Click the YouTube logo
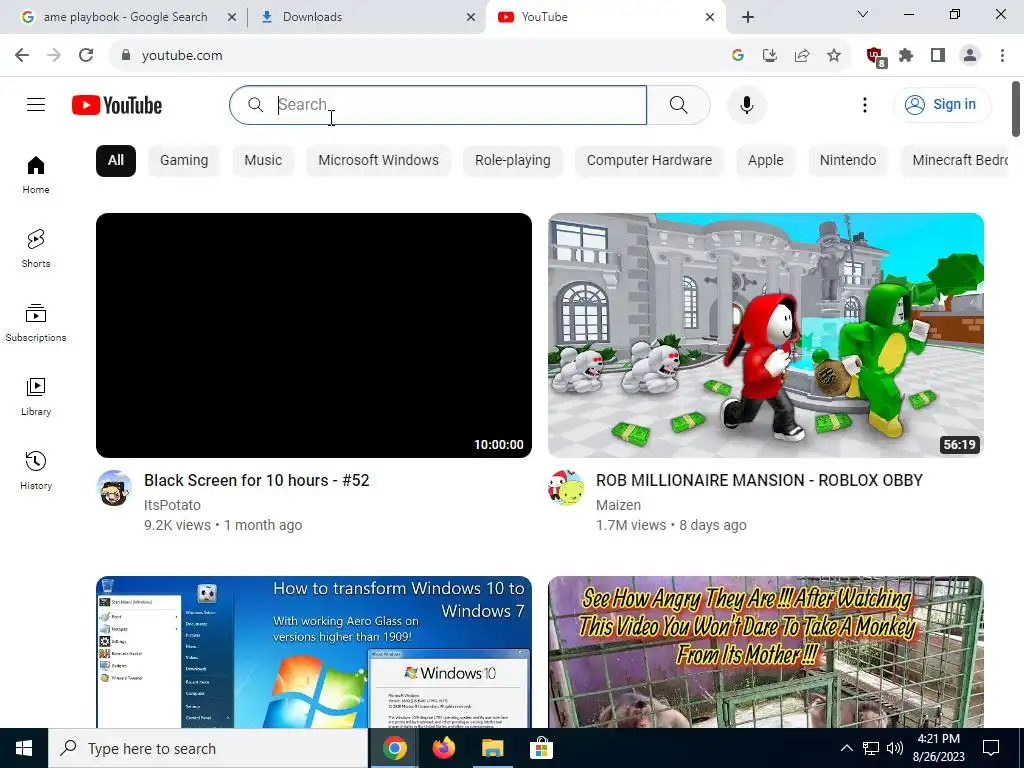The height and width of the screenshot is (768, 1024). click(x=117, y=105)
